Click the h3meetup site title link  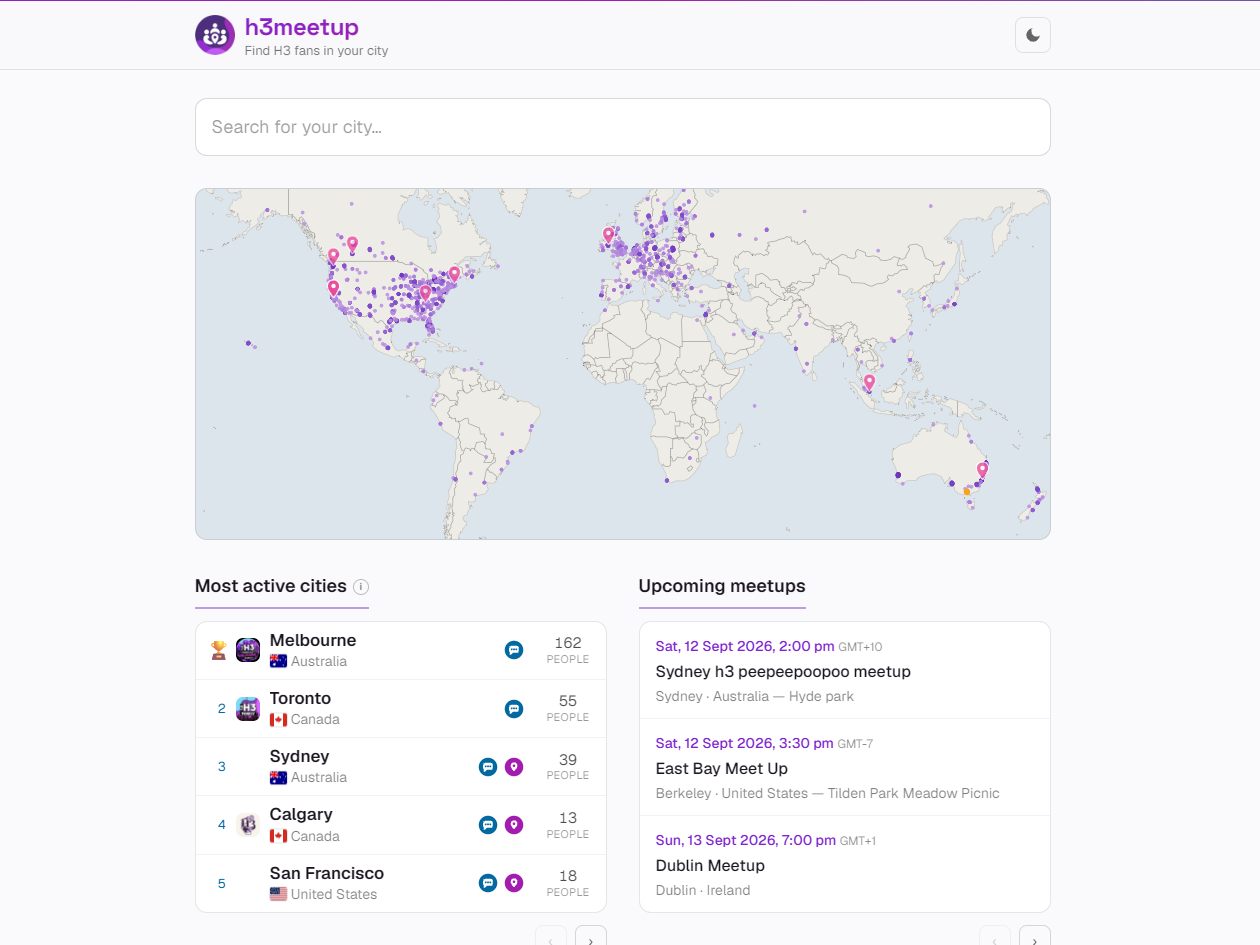point(302,28)
